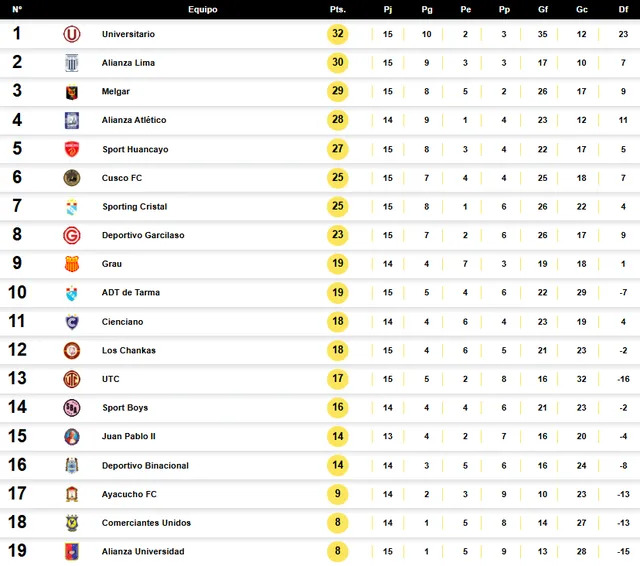The height and width of the screenshot is (566, 640).
Task: Click the Cusco FC round badge
Action: [x=72, y=178]
